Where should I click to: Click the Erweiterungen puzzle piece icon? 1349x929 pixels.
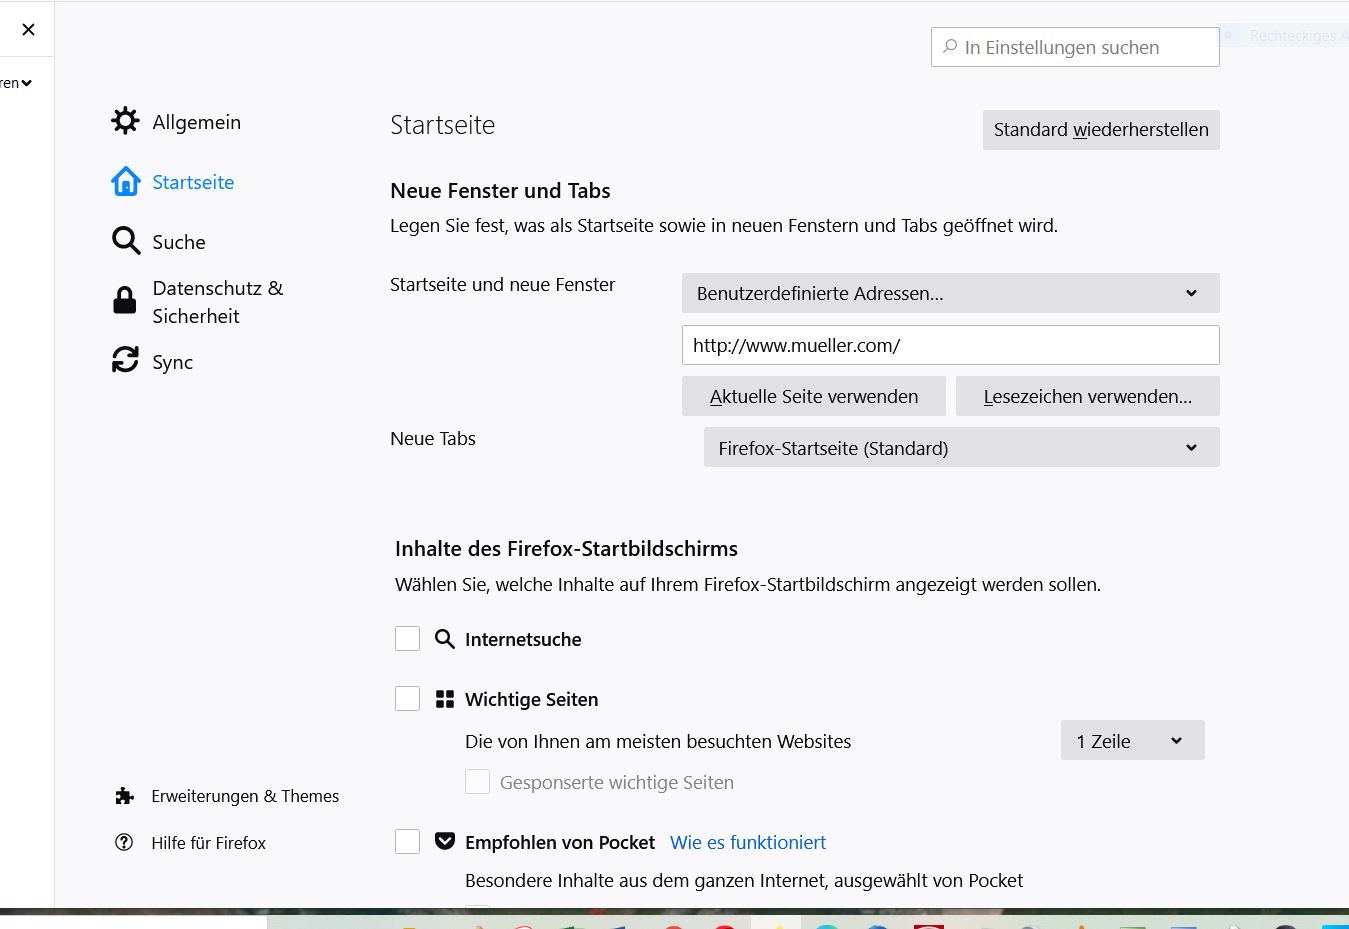click(124, 796)
